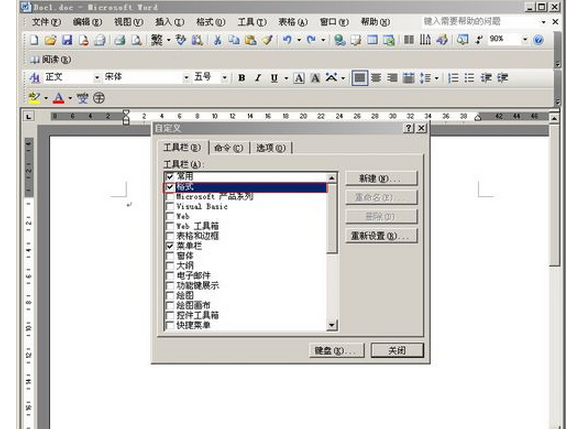Expand the font color dropdown arrow
580x429 pixels.
coord(70,98)
